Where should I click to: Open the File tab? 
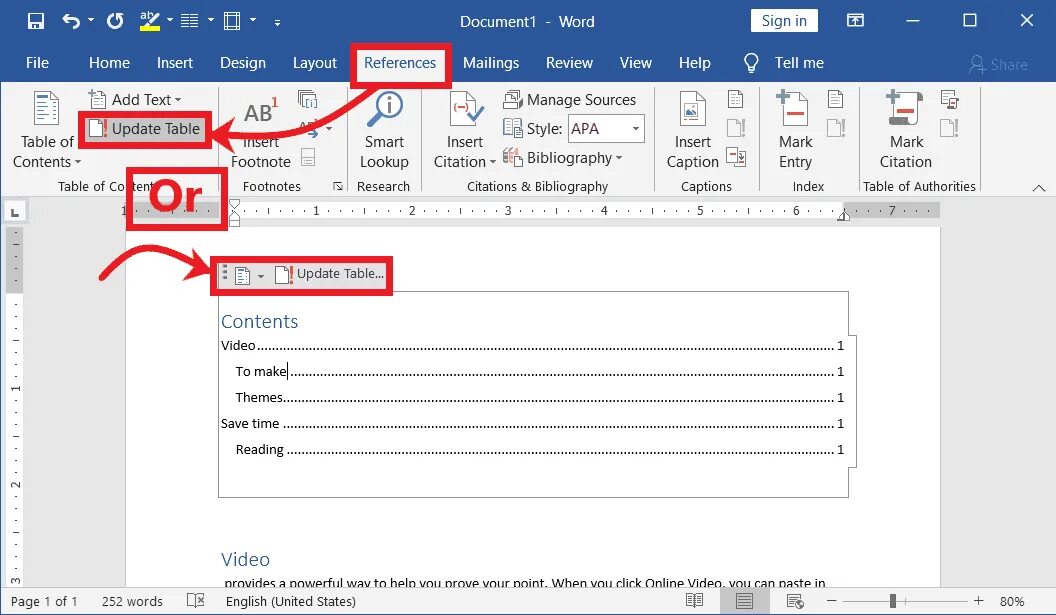coord(37,63)
